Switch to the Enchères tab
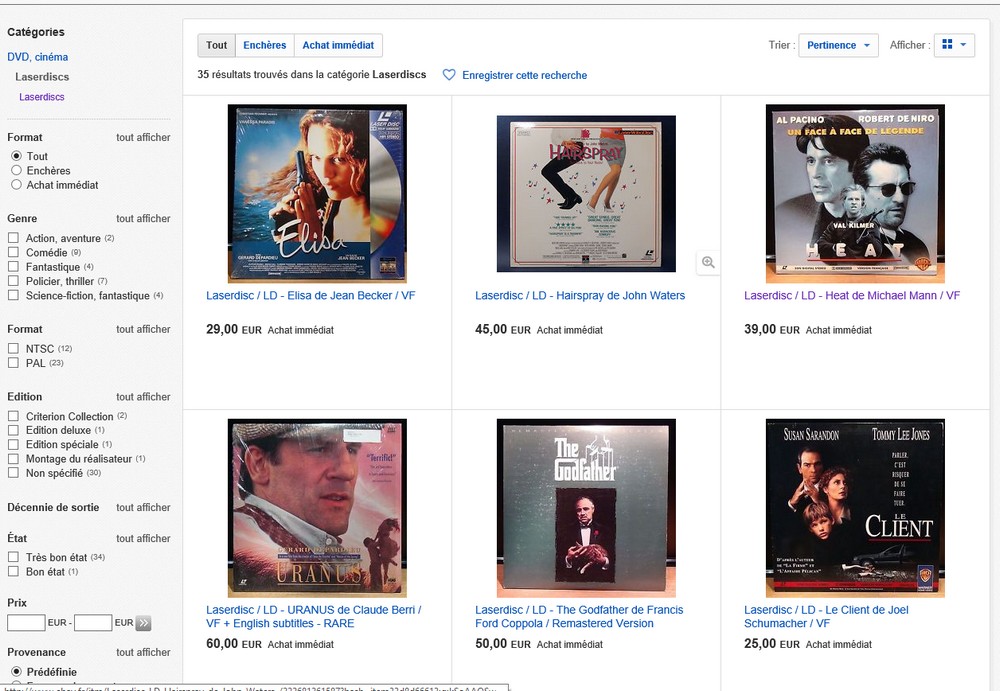Image resolution: width=1000 pixels, height=691 pixels. click(x=265, y=45)
